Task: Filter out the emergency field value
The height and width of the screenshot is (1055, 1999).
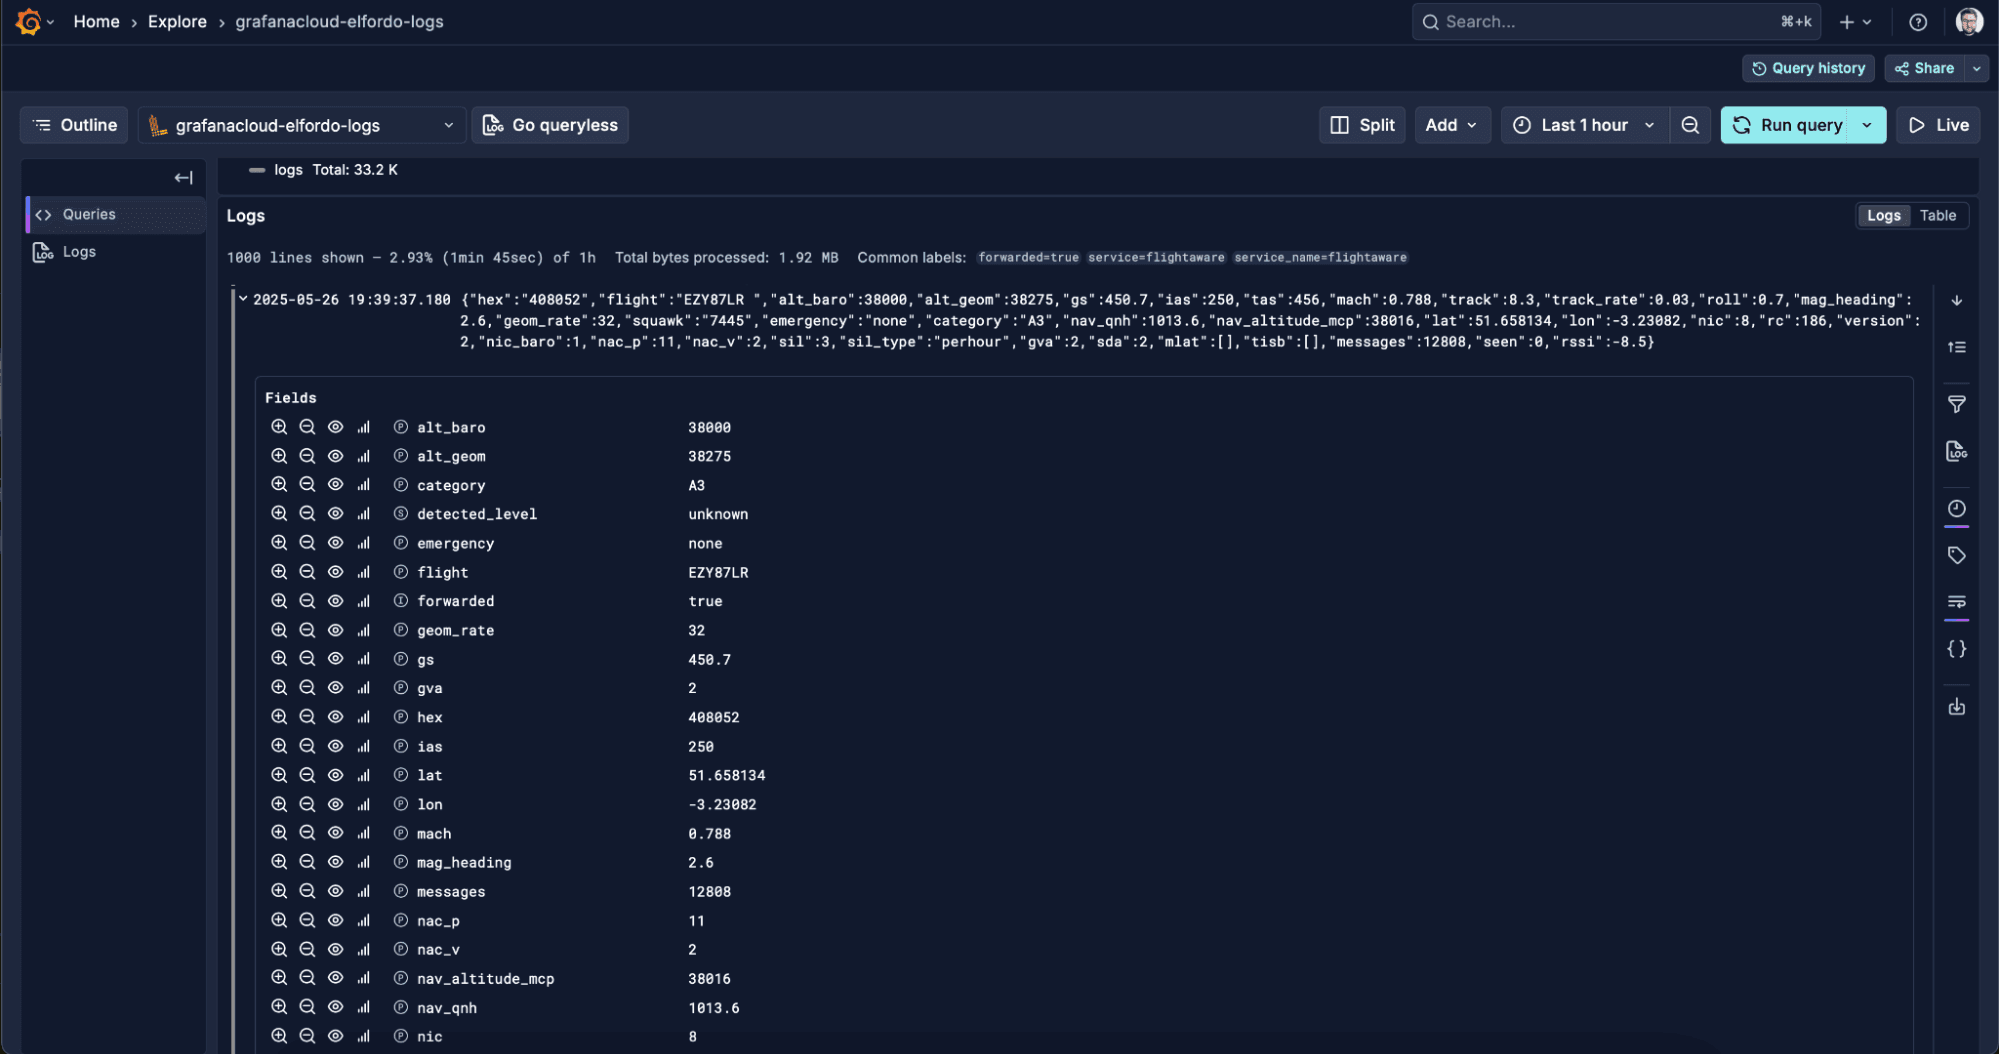Action: 307,542
